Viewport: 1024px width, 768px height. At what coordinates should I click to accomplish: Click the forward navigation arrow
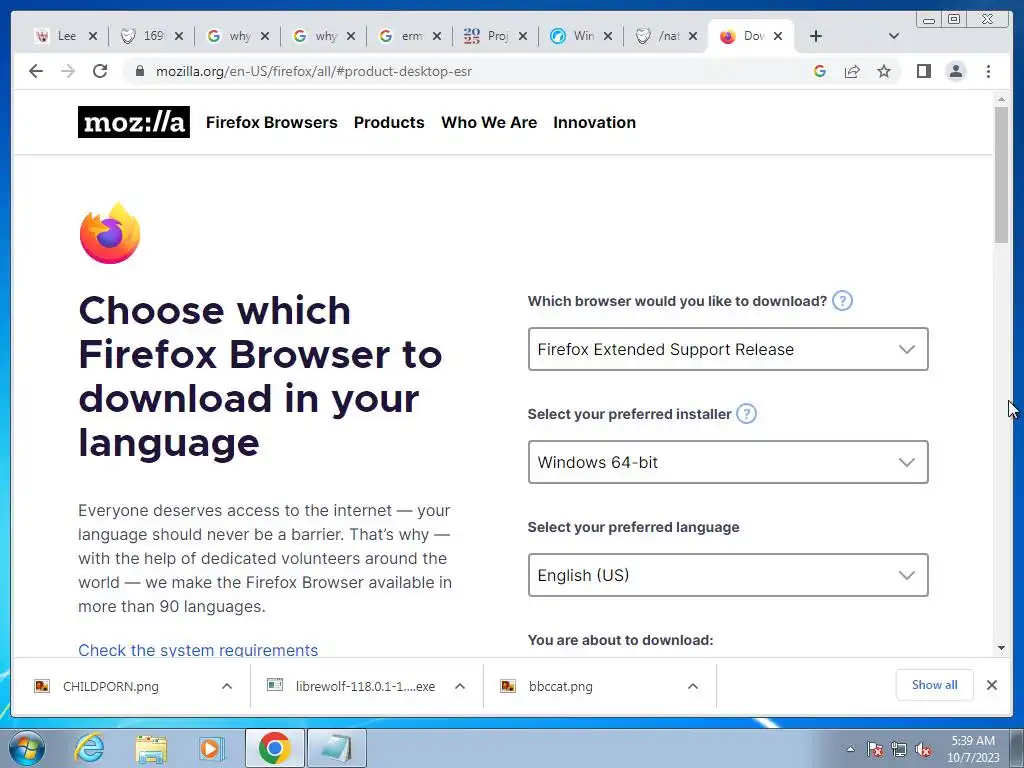(68, 71)
